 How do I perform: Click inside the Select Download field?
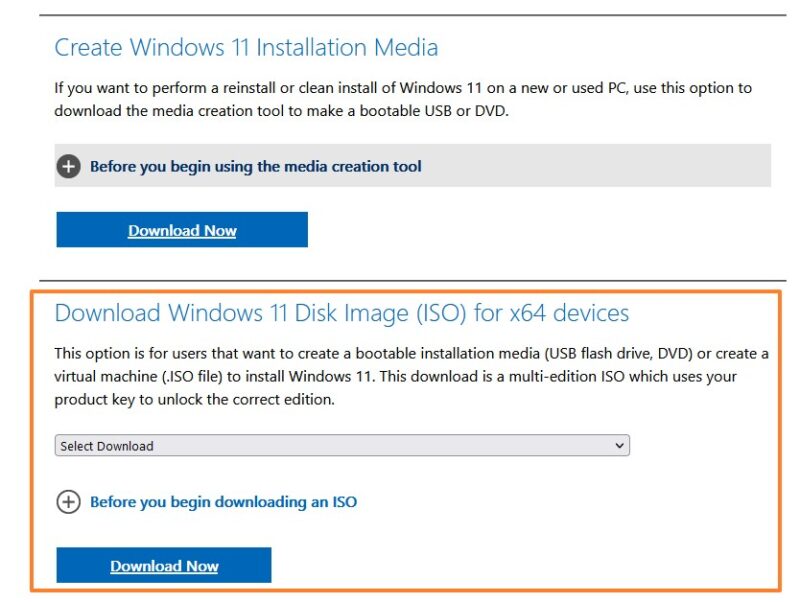point(300,445)
